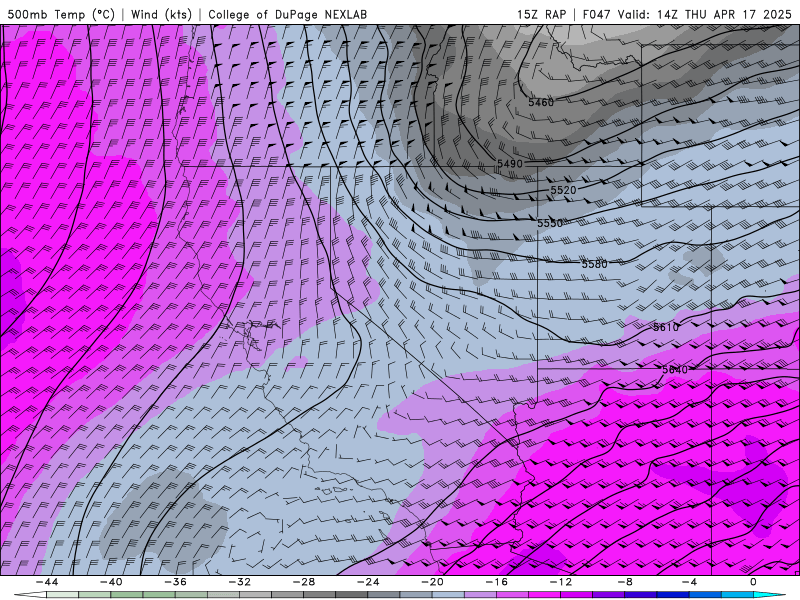Viewport: 800px width, 600px height.
Task: Click the -36 color scale label
Action: (175, 582)
